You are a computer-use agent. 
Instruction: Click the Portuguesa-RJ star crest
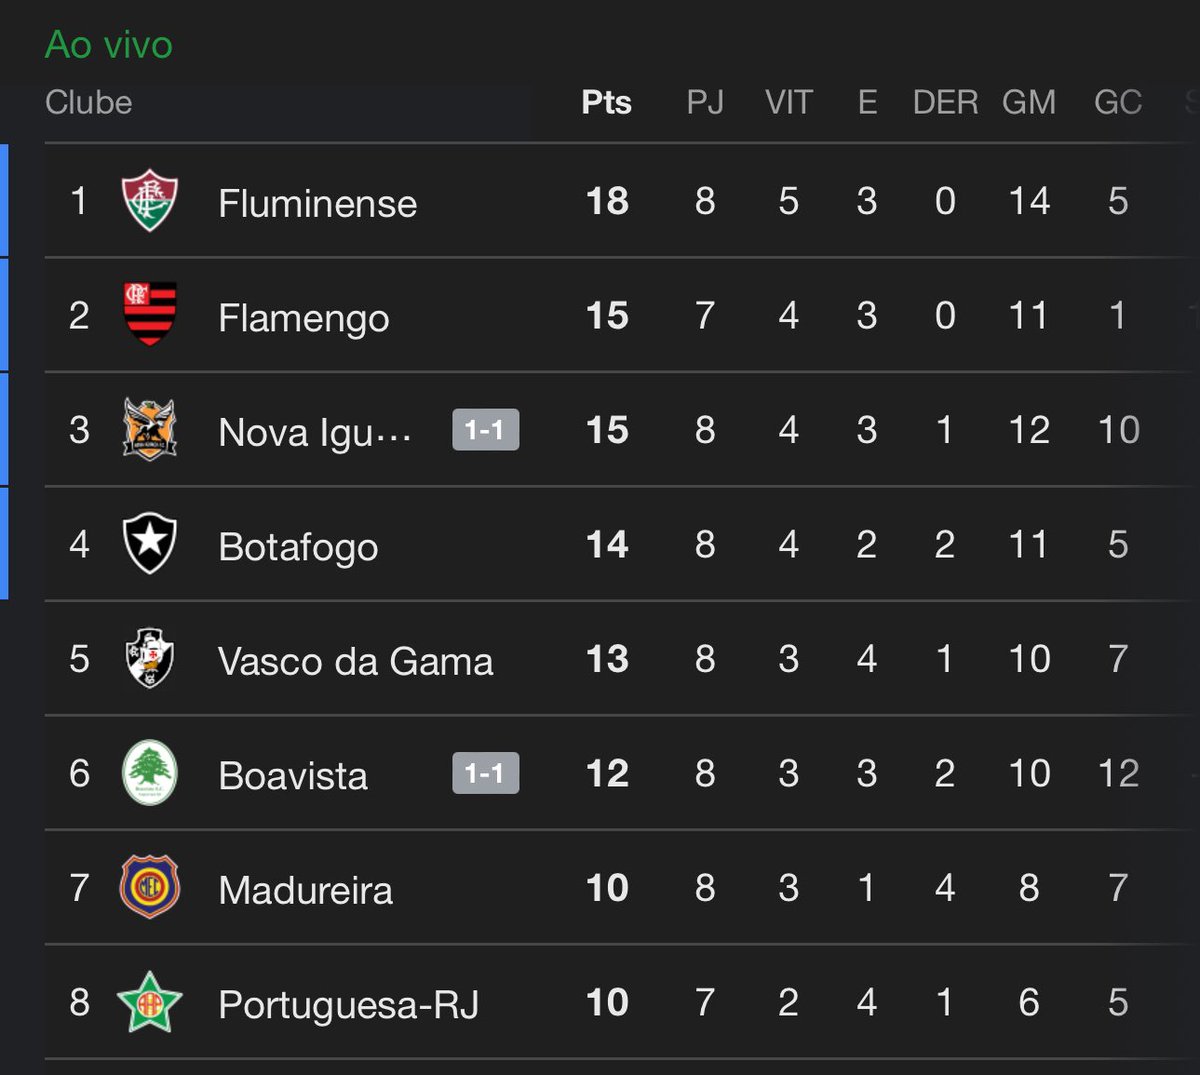click(149, 1002)
